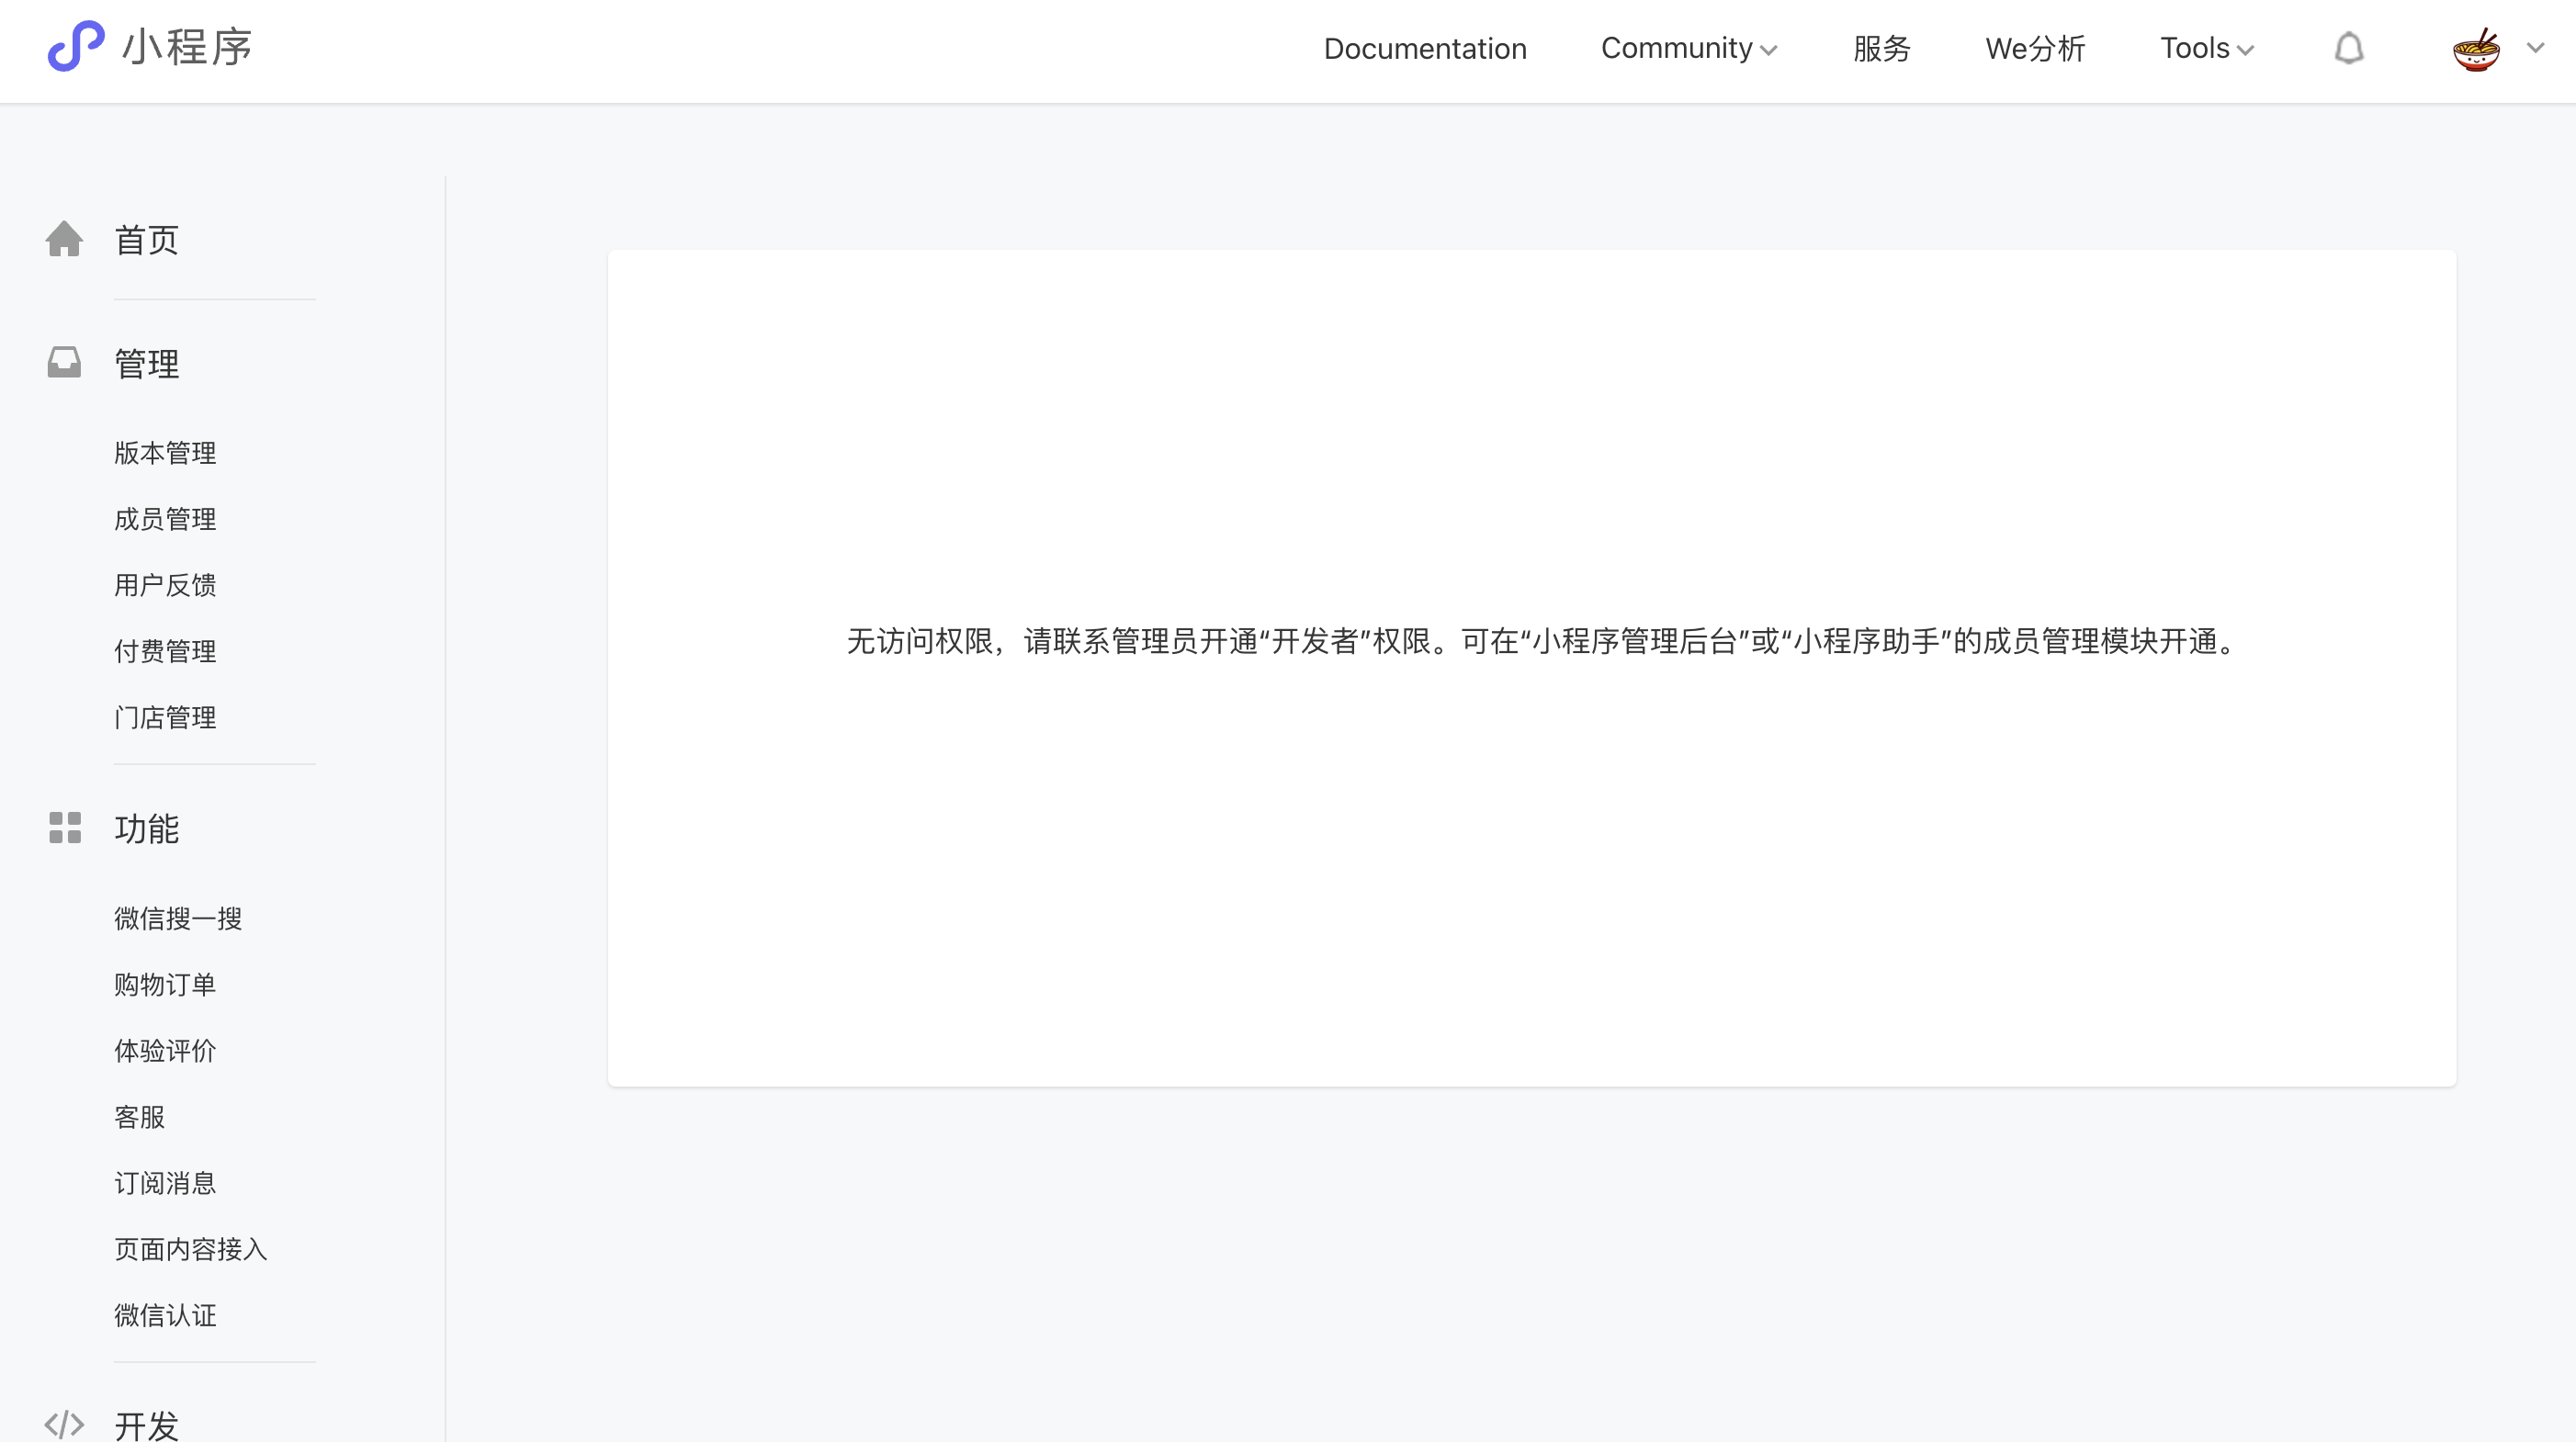Viewport: 2576px width, 1442px height.
Task: Select 用户反馈 sidebar entry
Action: pyautogui.click(x=165, y=585)
